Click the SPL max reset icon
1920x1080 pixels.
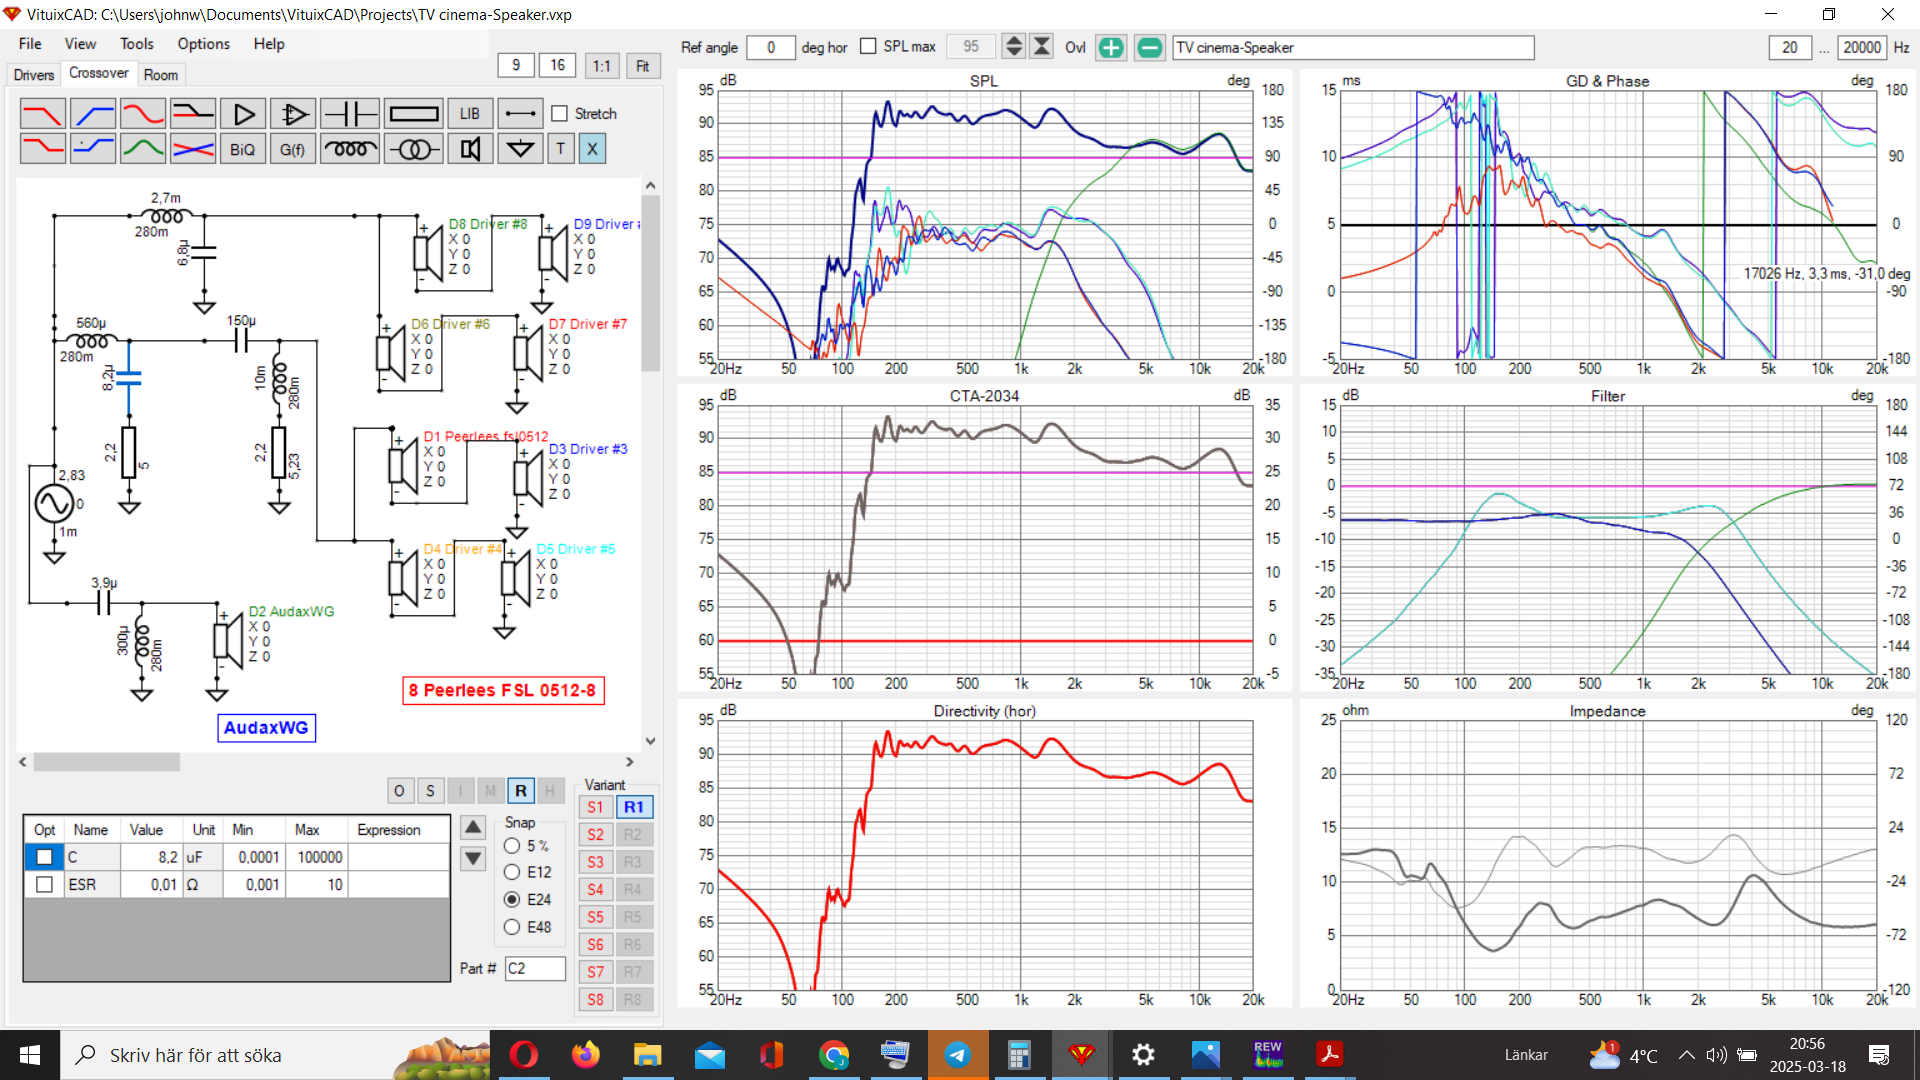click(1042, 47)
